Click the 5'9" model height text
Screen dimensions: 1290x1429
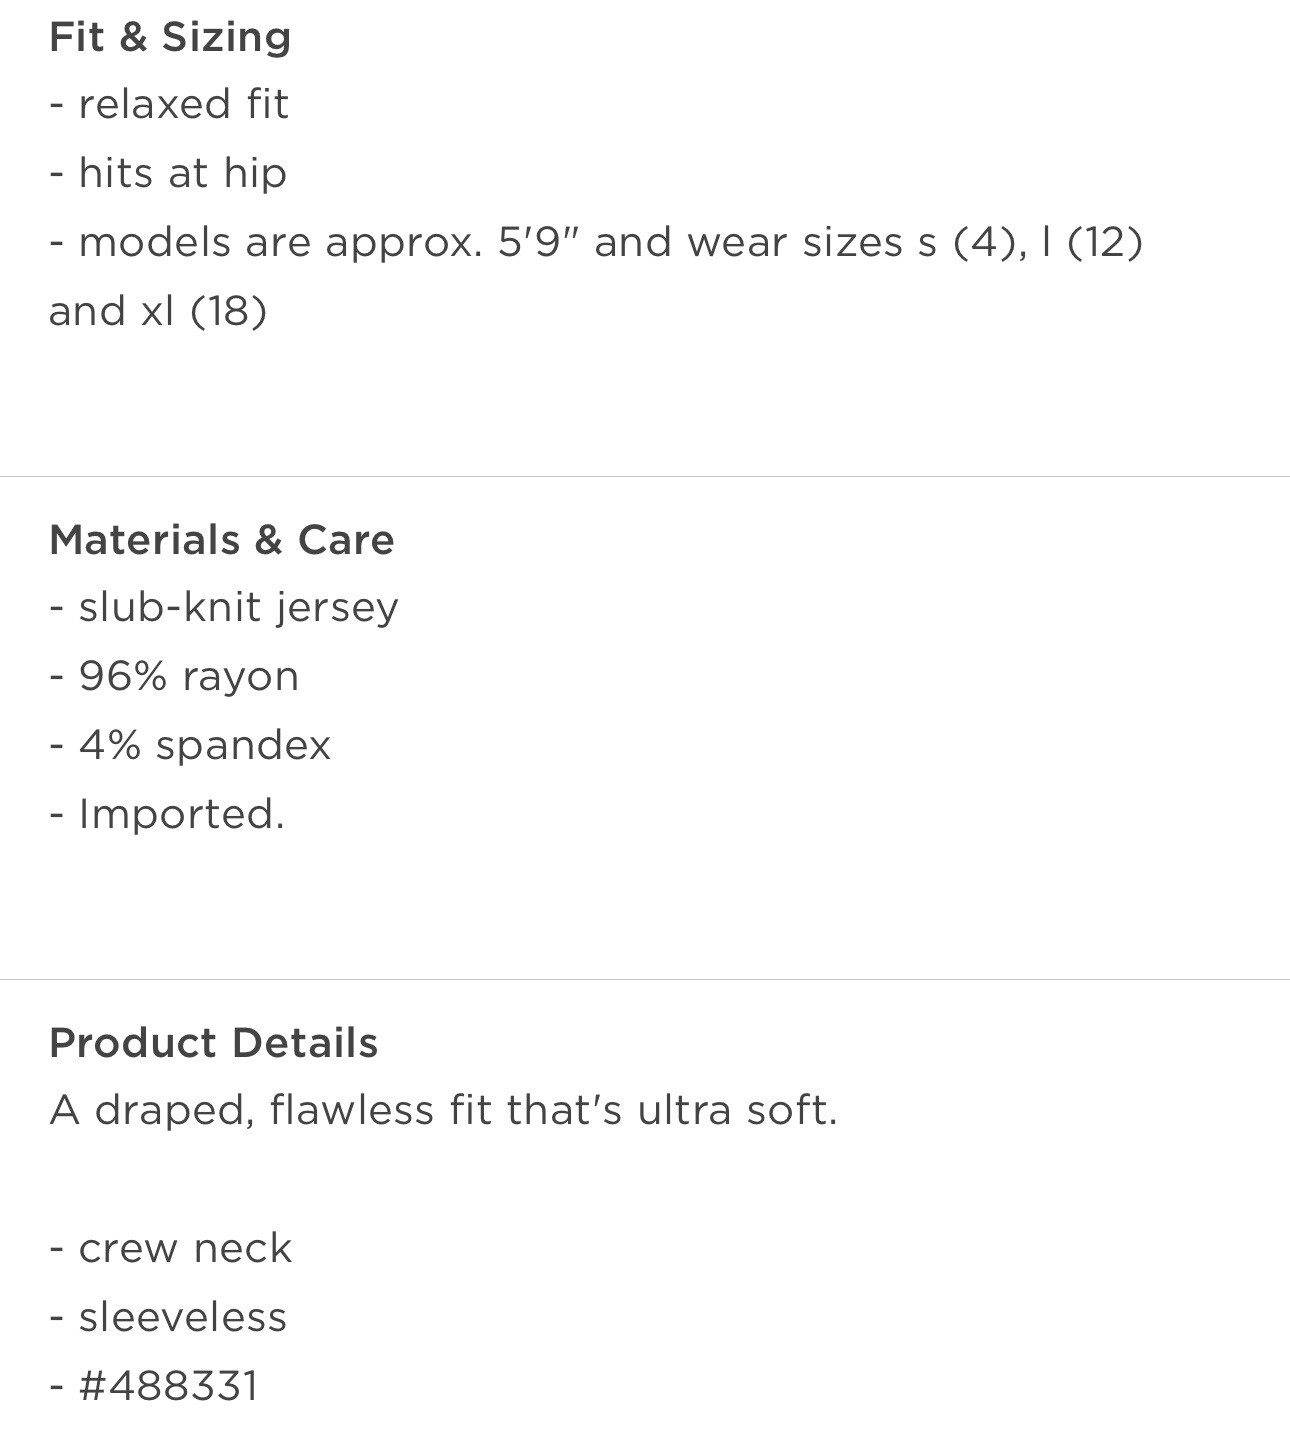(x=540, y=242)
